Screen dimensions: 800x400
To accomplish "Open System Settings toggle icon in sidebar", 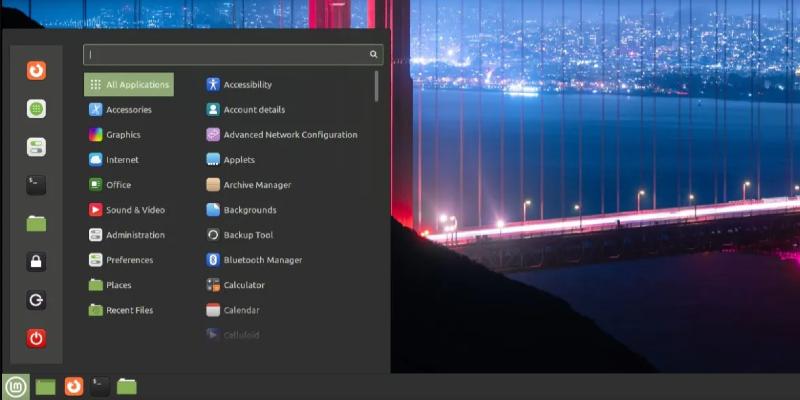I will point(36,147).
